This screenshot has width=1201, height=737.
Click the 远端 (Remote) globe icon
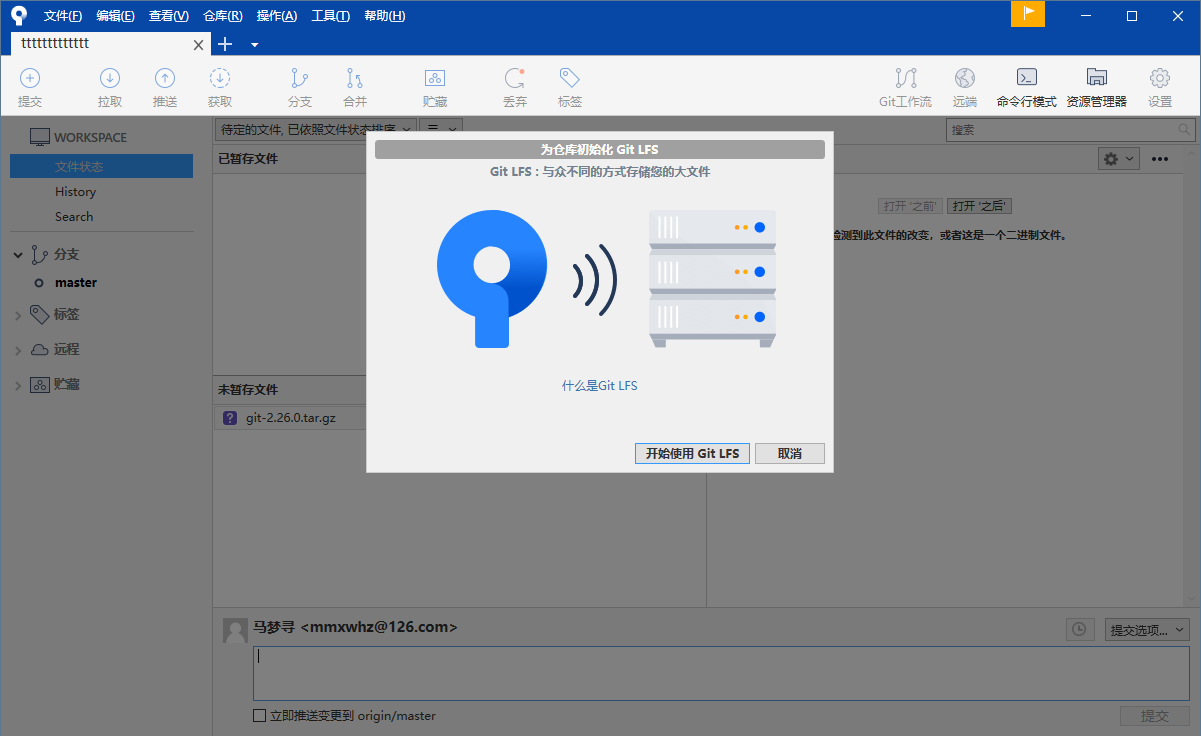[x=965, y=78]
